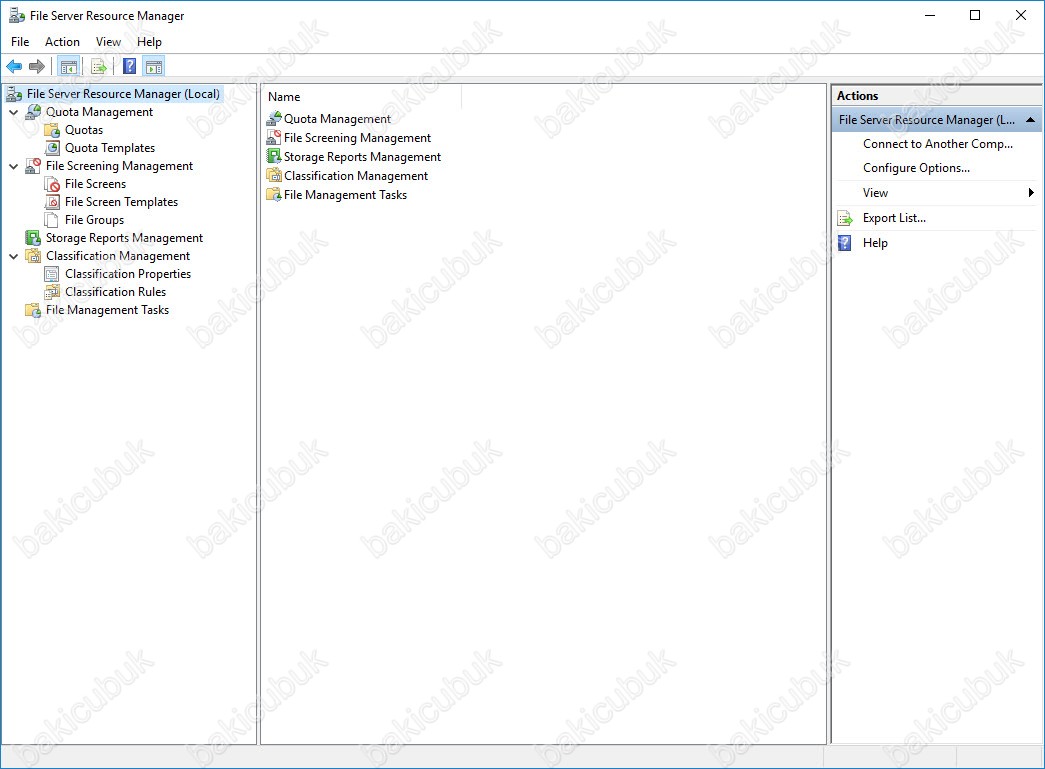Select Storage Reports Management text in Name list
Screen dimensions: 1045x769
point(363,157)
